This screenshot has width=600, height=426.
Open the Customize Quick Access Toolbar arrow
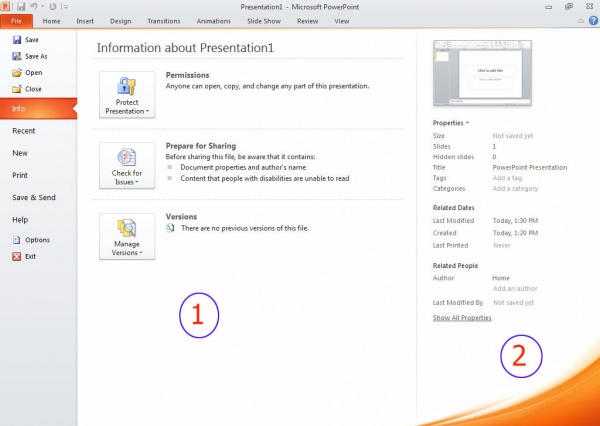[x=66, y=7]
